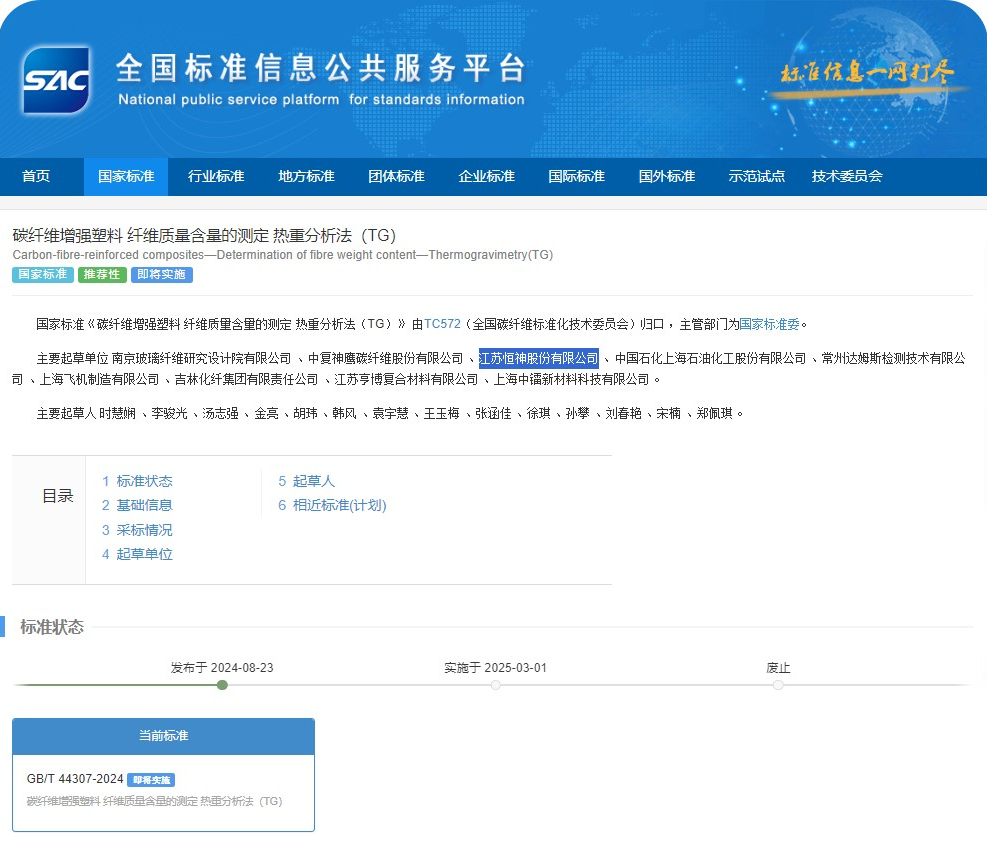Click the 国家标准委 link

tap(769, 323)
